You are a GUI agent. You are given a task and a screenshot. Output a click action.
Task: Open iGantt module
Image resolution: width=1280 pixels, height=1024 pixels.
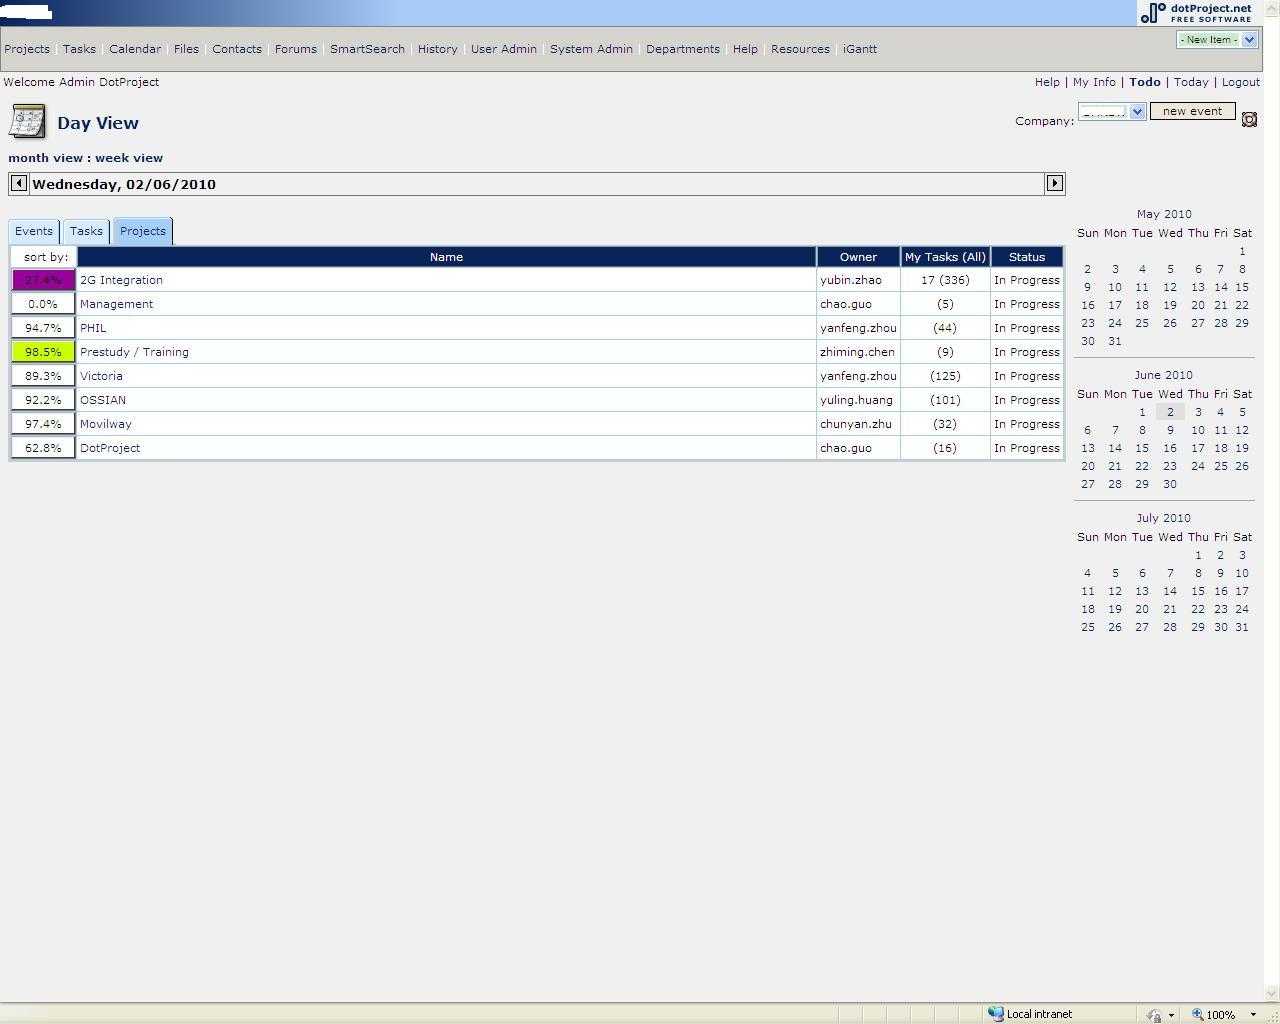(x=860, y=49)
